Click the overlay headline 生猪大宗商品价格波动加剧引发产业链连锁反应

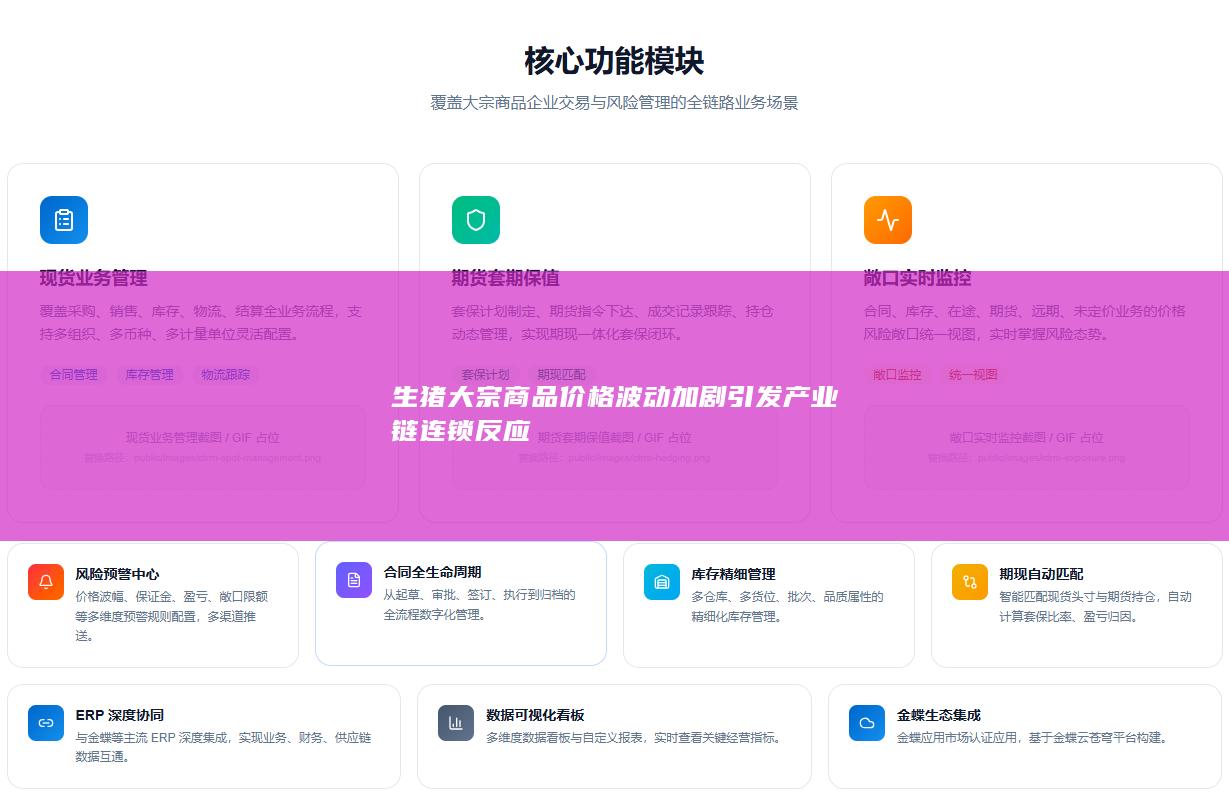pos(615,415)
